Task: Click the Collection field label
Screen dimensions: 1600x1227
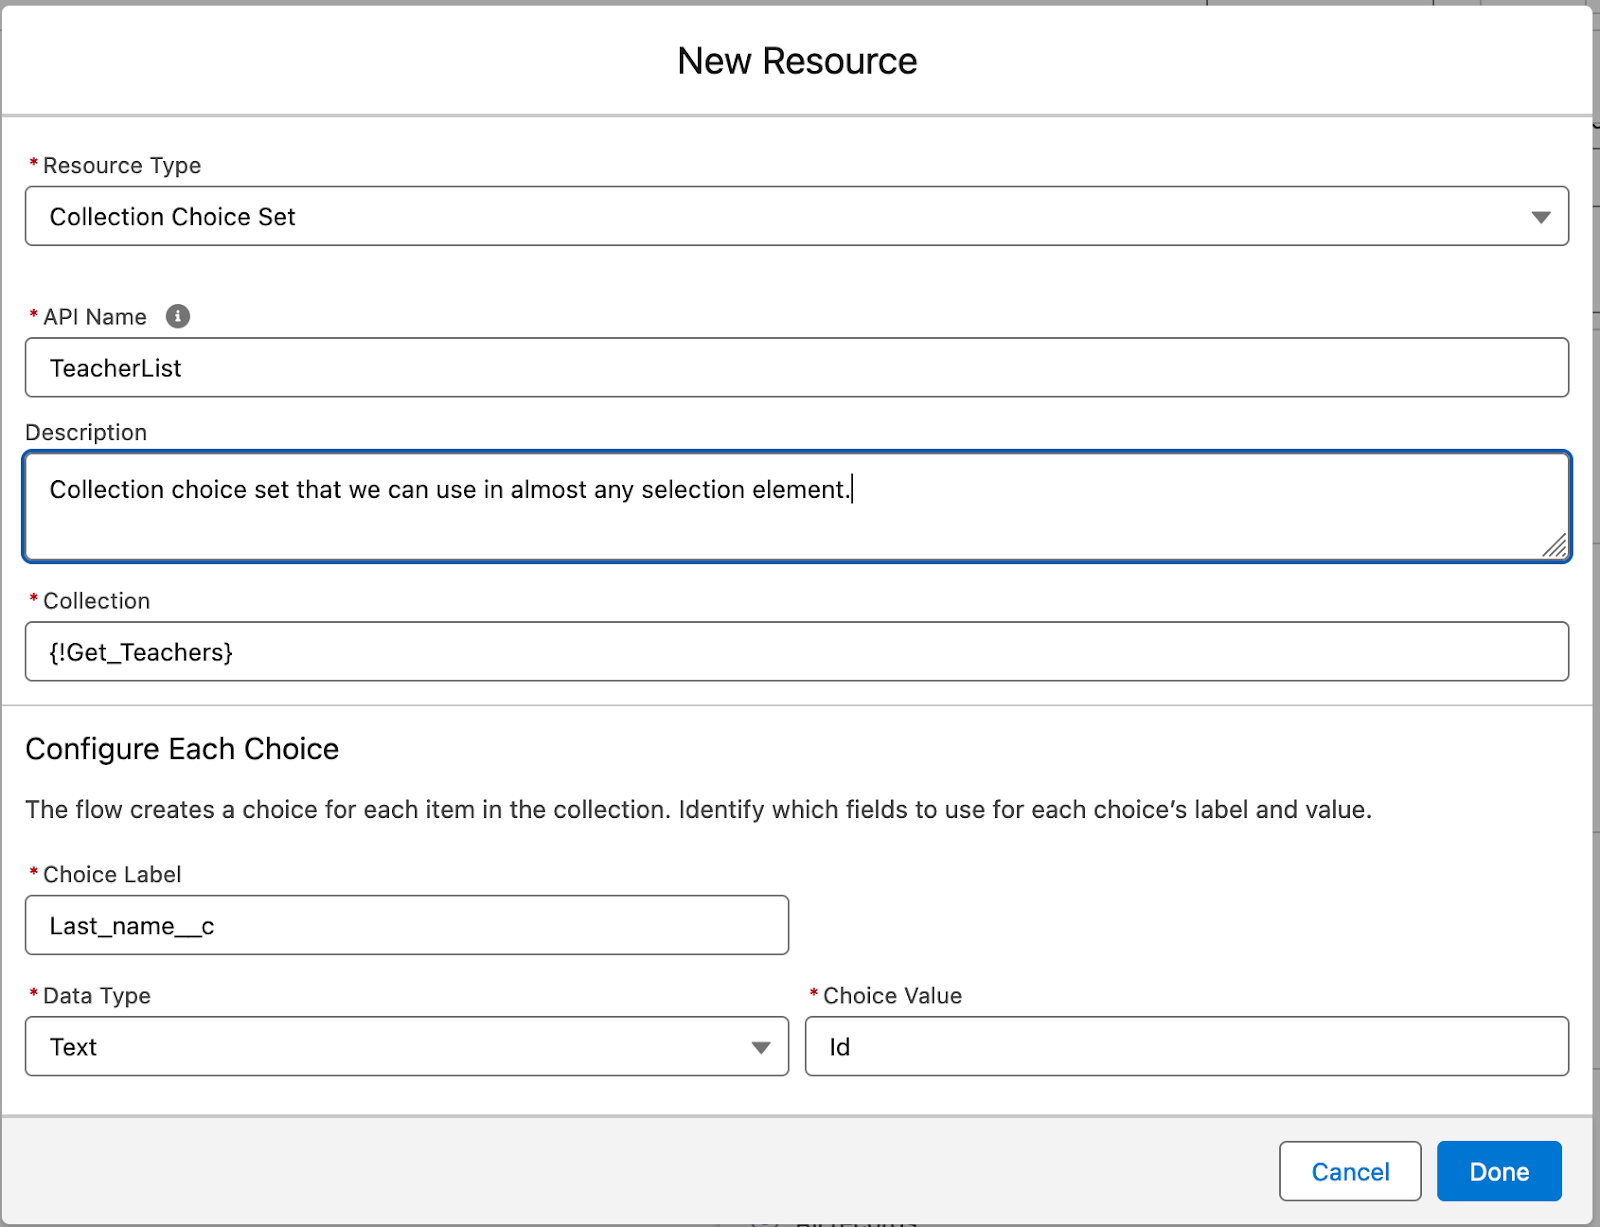Action: (x=96, y=601)
